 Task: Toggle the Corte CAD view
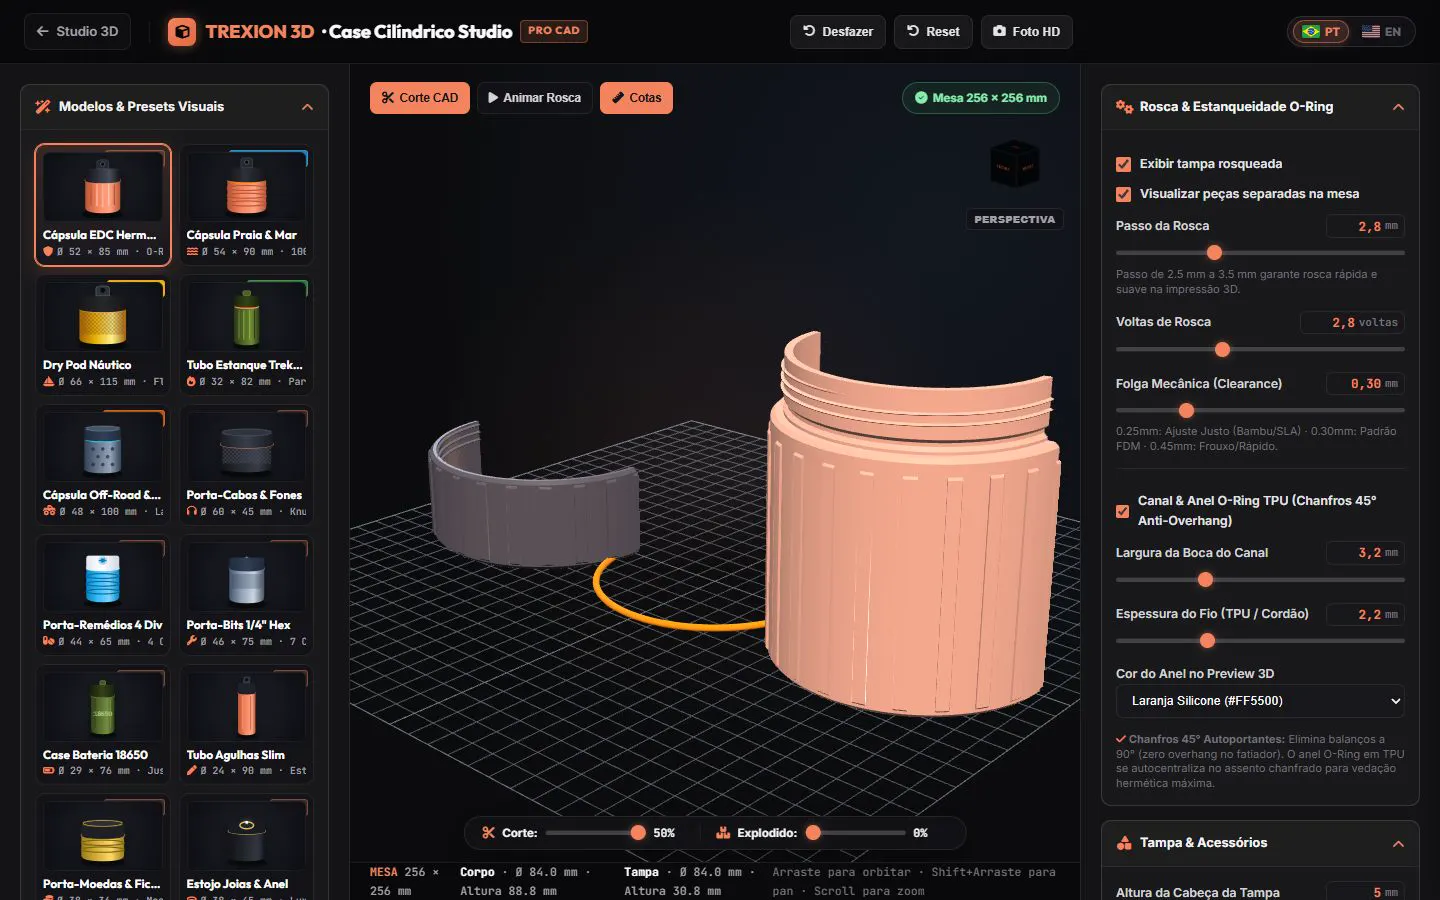click(x=420, y=98)
